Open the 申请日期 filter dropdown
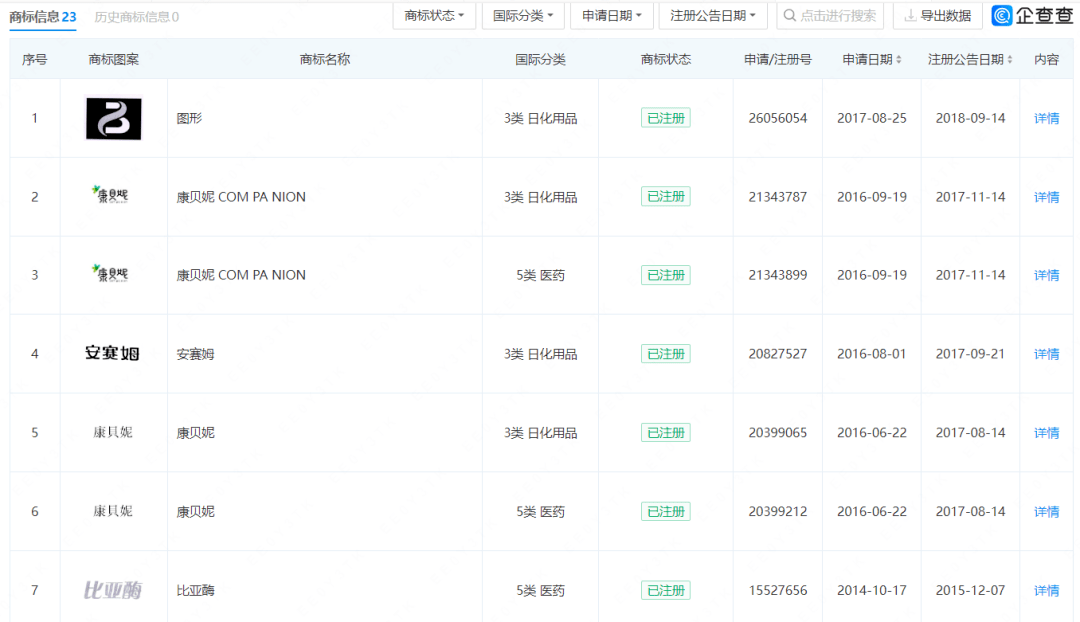The height and width of the screenshot is (622, 1080). [x=611, y=16]
